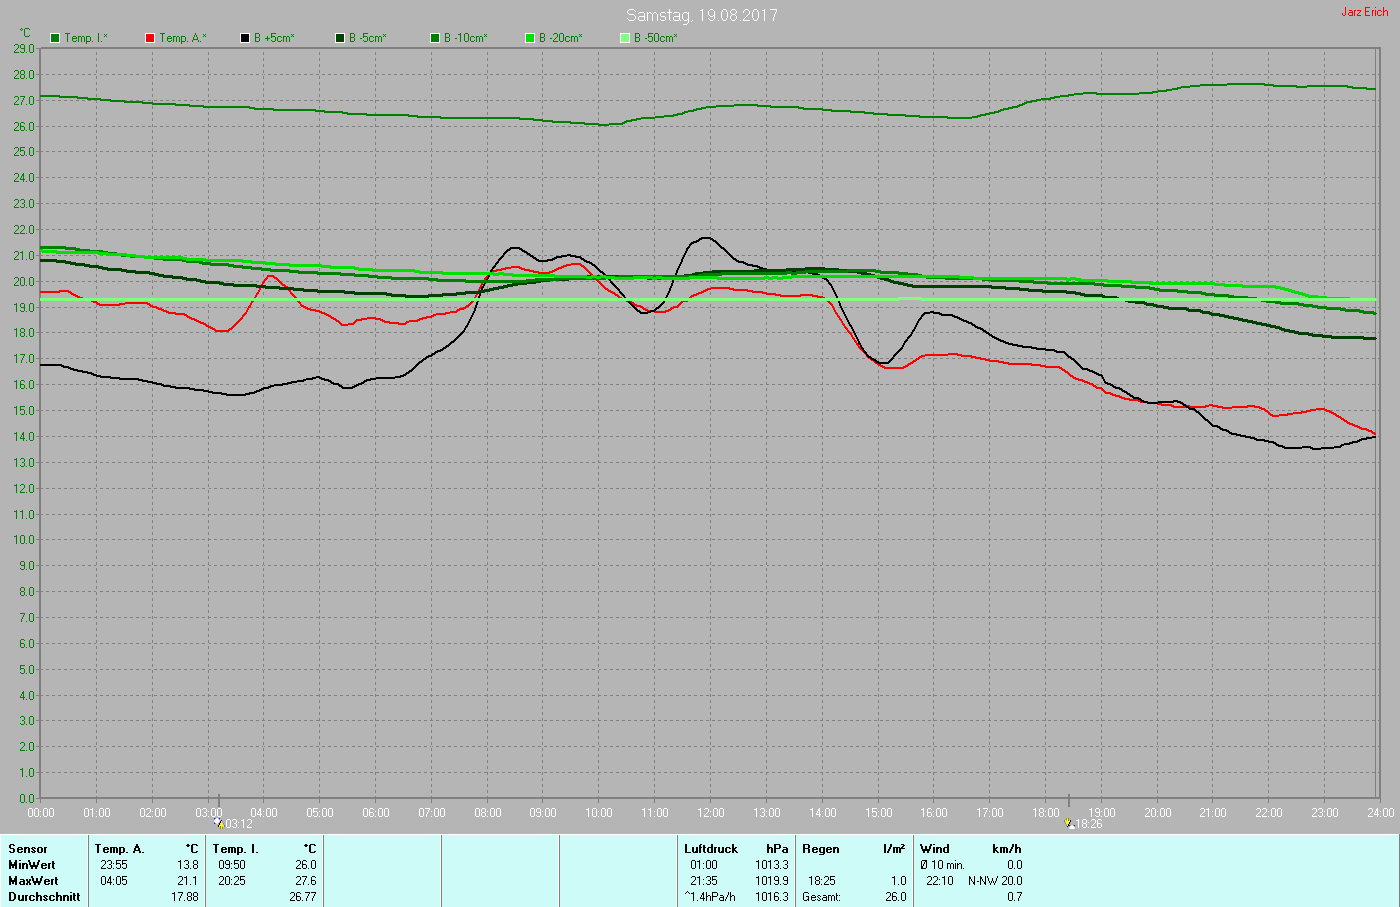Select the B -5cm* legend label
Image resolution: width=1400 pixels, height=907 pixels.
[x=368, y=38]
